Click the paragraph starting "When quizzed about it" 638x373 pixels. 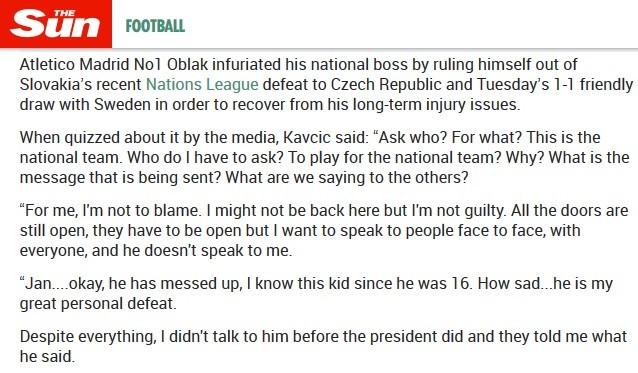[x=324, y=157]
